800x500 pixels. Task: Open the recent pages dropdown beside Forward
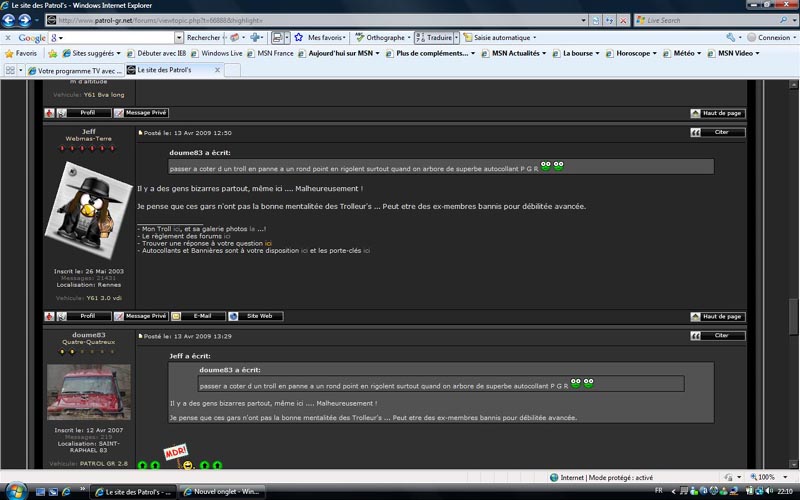click(37, 21)
